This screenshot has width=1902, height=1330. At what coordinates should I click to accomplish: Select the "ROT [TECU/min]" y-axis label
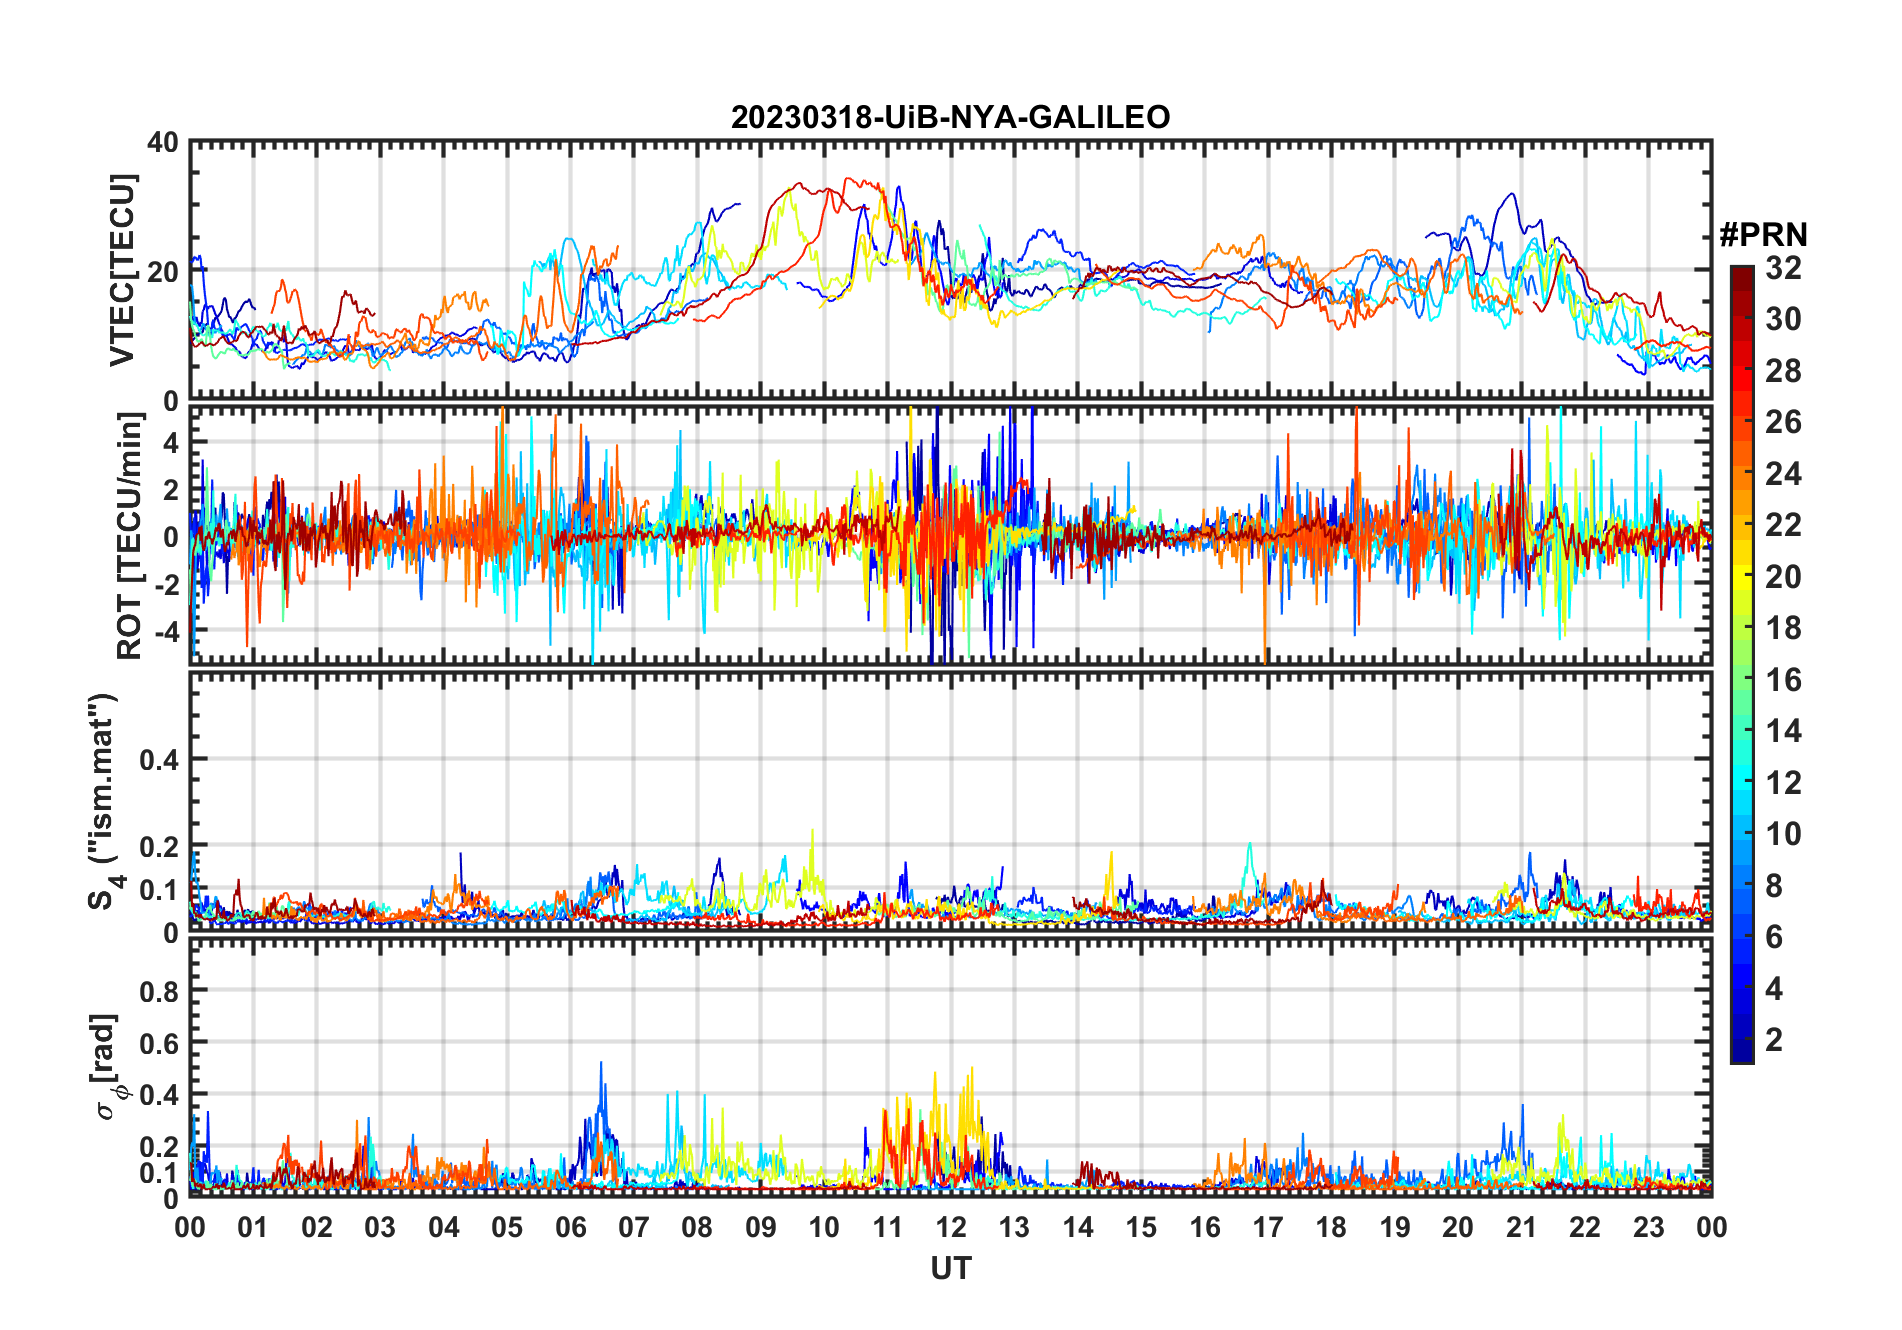[130, 536]
